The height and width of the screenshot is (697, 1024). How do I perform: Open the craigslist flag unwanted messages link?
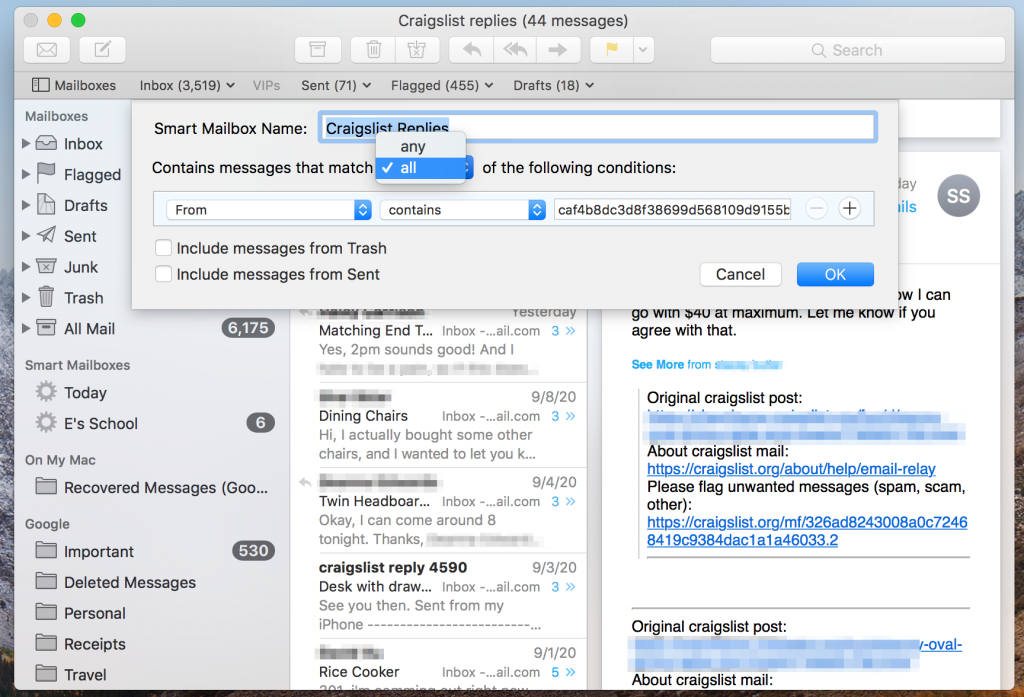click(x=807, y=531)
